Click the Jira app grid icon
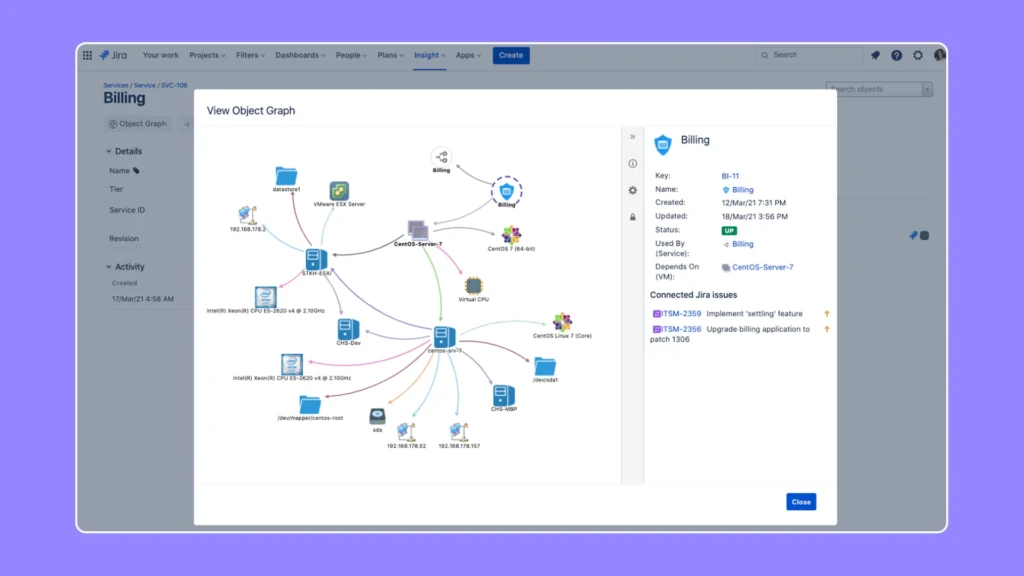Image resolution: width=1024 pixels, height=576 pixels. (87, 55)
